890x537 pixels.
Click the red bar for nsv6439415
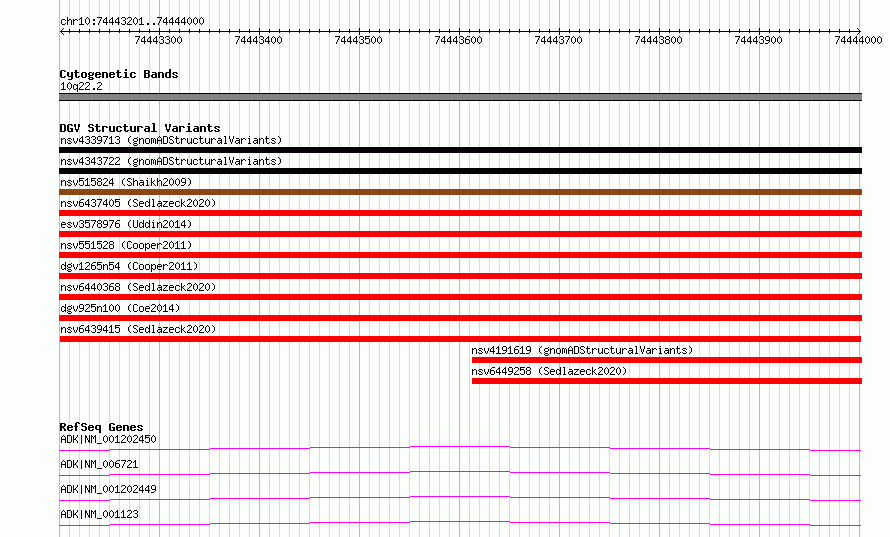(460, 339)
